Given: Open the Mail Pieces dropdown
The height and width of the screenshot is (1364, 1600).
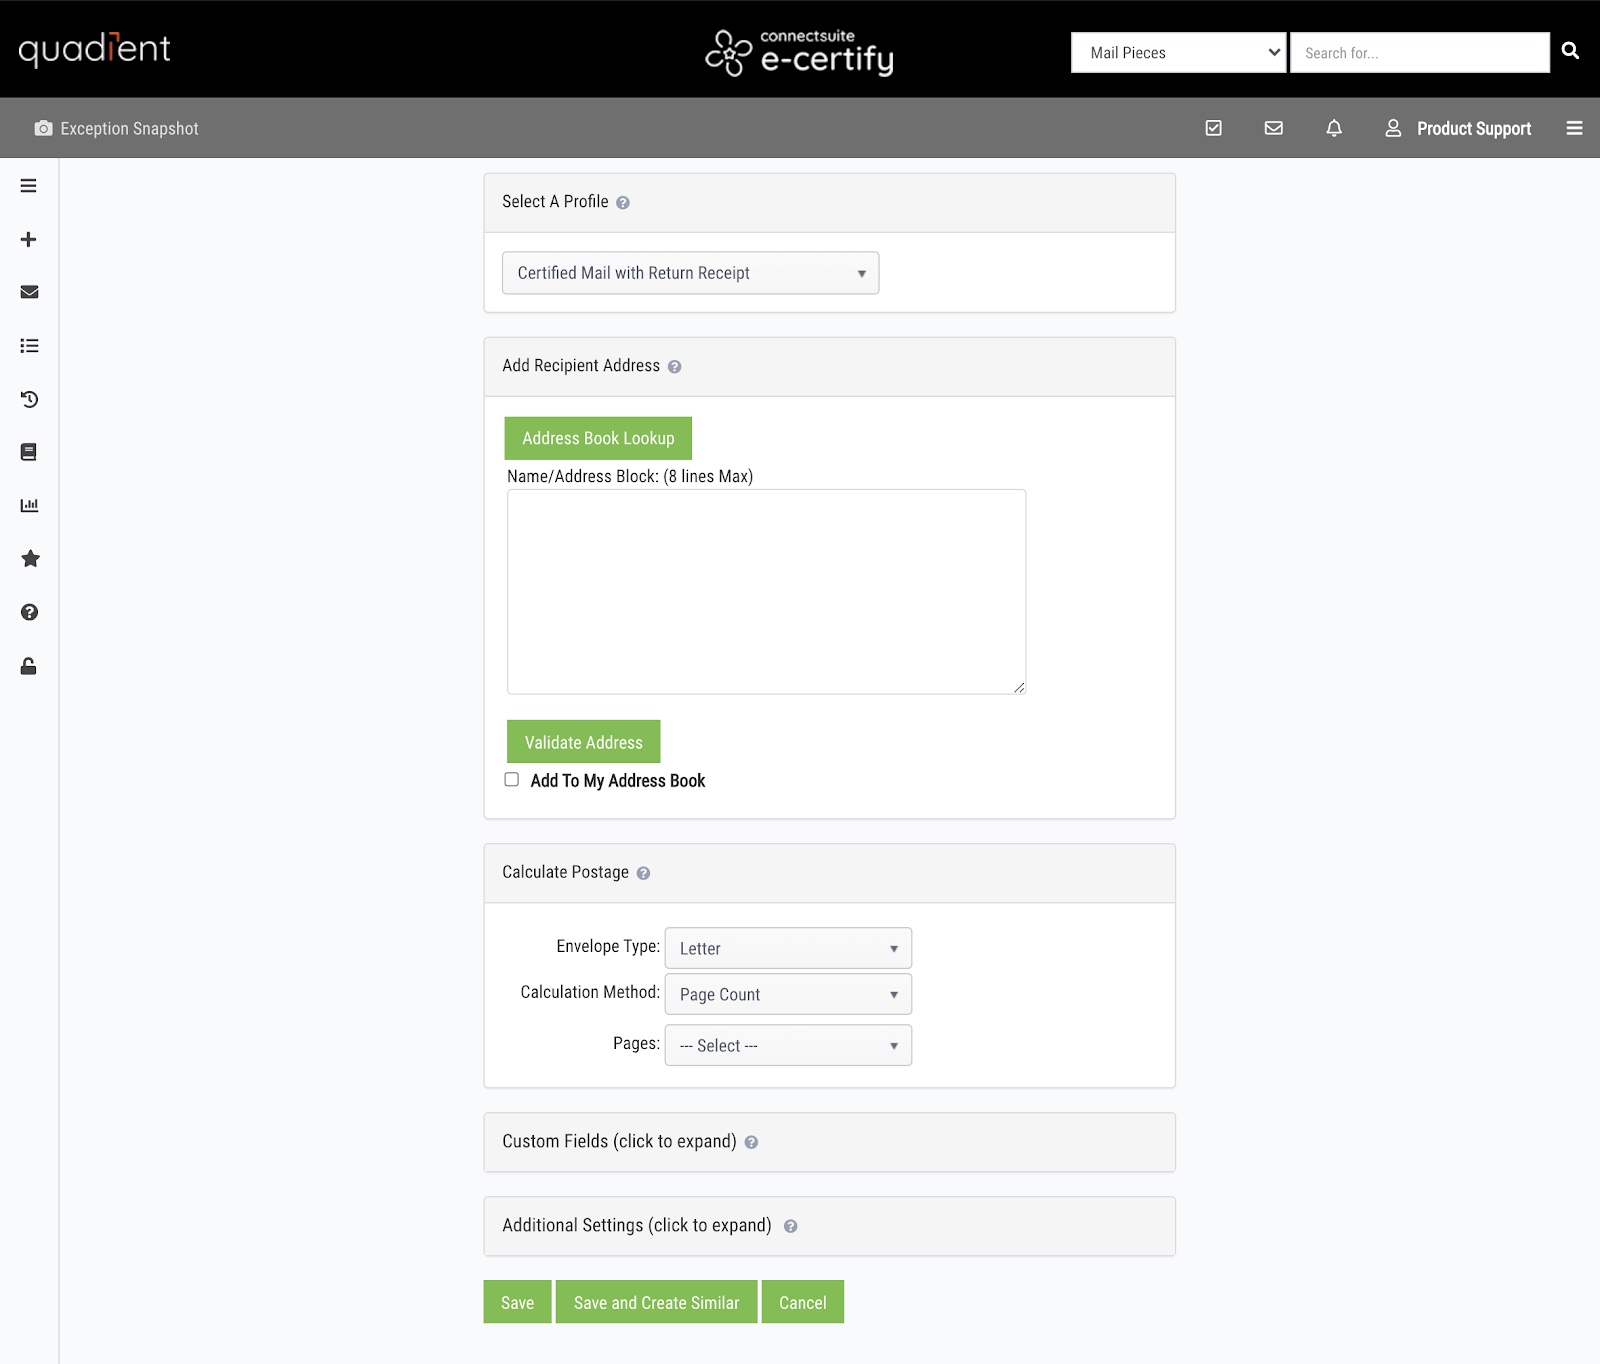Looking at the screenshot, I should (x=1178, y=52).
